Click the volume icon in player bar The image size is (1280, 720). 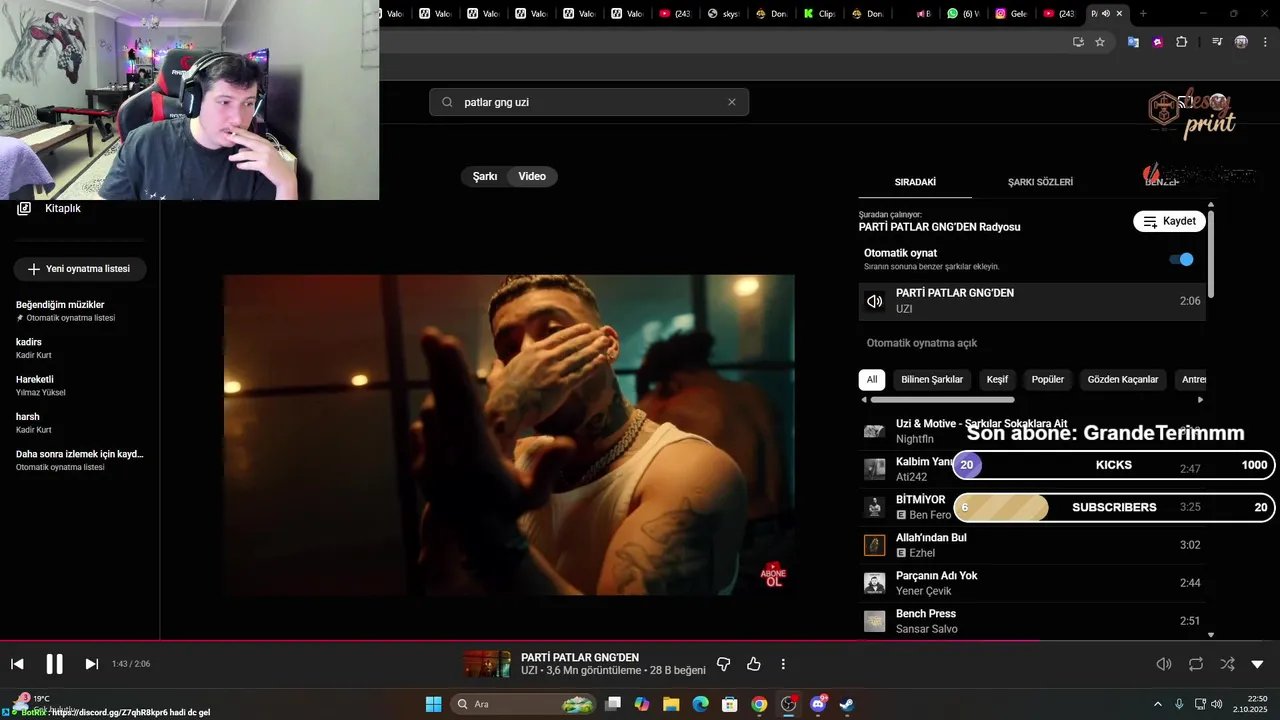1164,664
